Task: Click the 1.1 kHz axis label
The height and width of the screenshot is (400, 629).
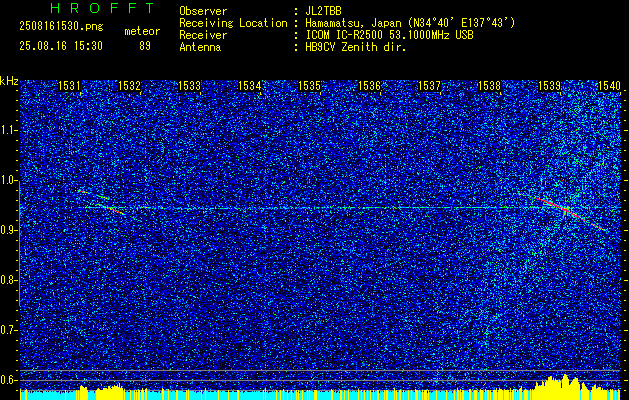Action: click(x=8, y=130)
